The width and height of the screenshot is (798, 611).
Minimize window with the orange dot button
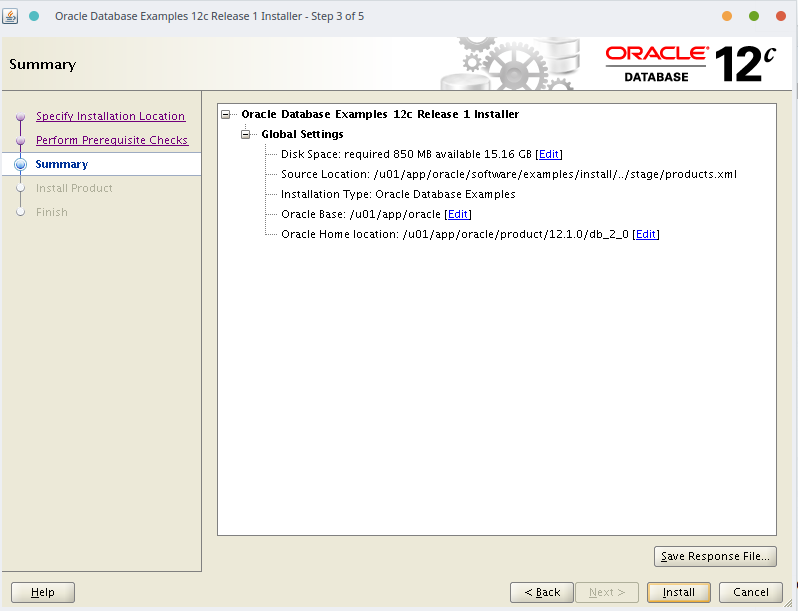click(x=727, y=16)
